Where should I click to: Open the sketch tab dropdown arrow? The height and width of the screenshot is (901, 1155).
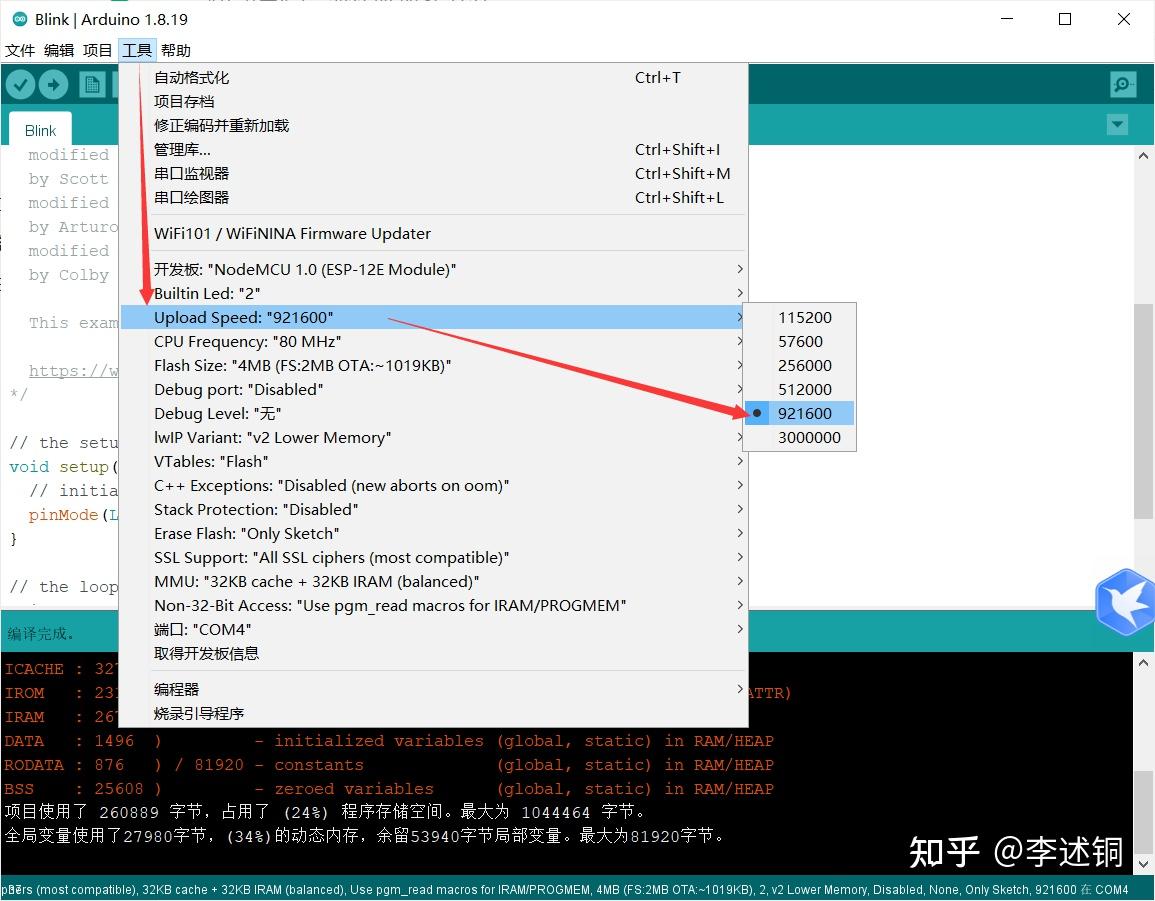pyautogui.click(x=1117, y=125)
